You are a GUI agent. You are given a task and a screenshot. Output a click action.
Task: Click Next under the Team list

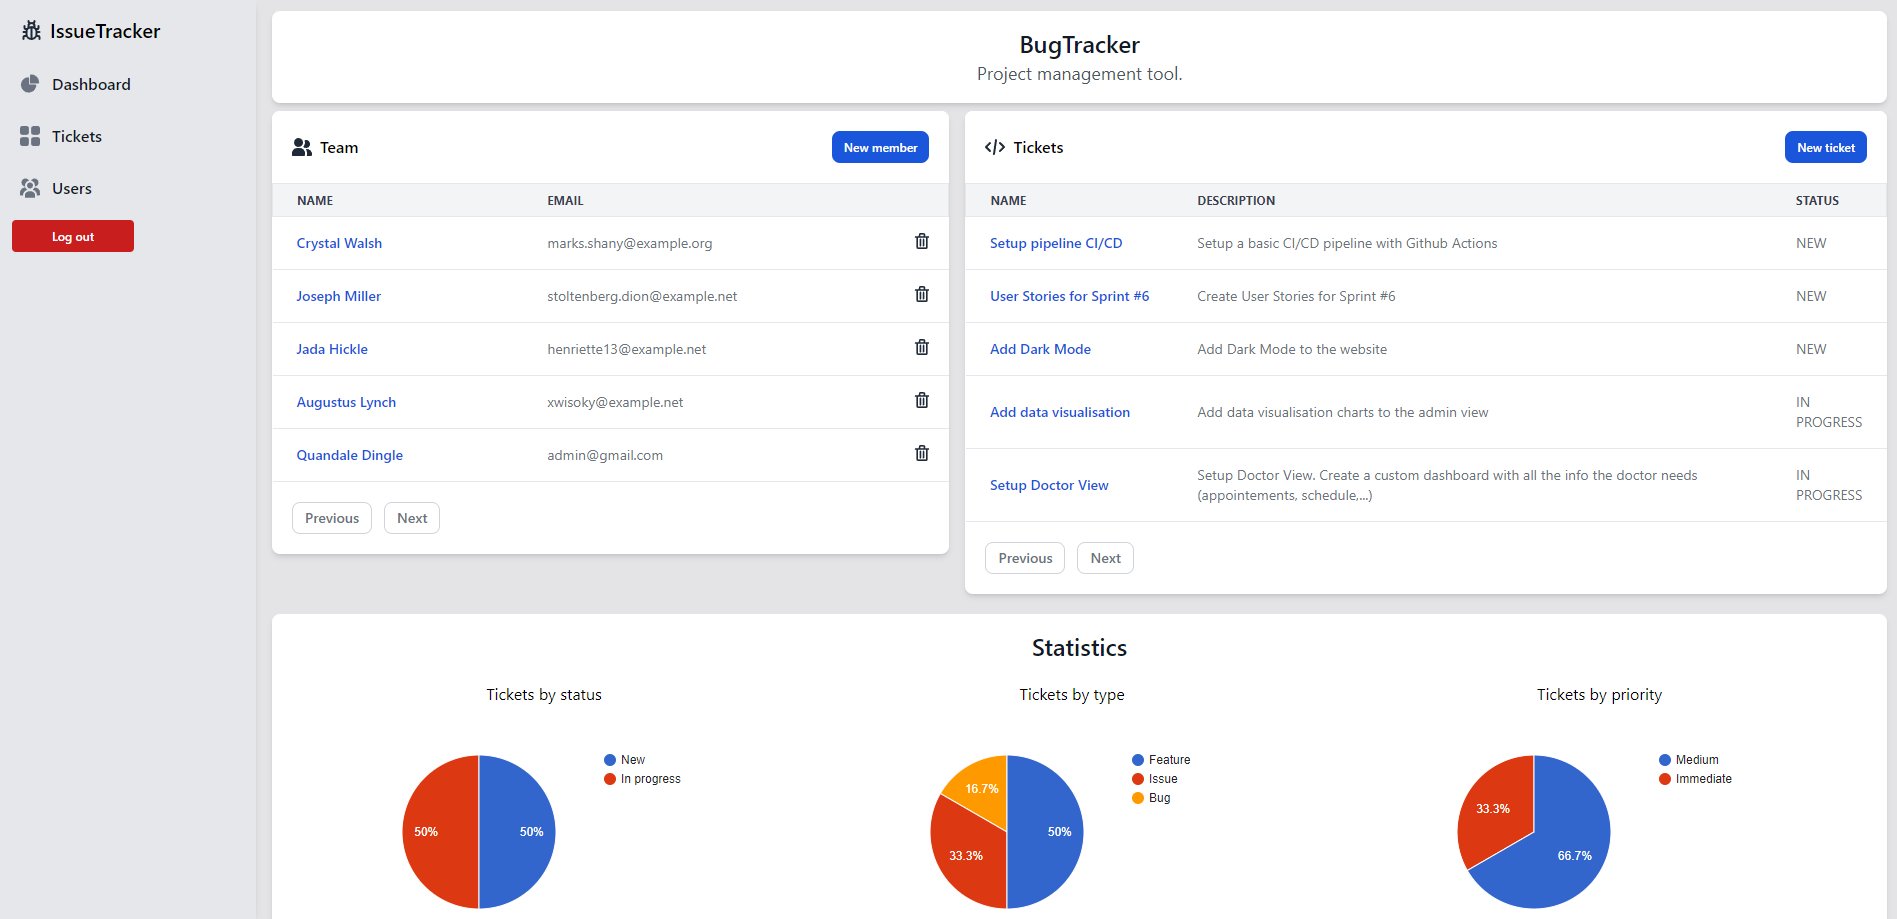(411, 517)
